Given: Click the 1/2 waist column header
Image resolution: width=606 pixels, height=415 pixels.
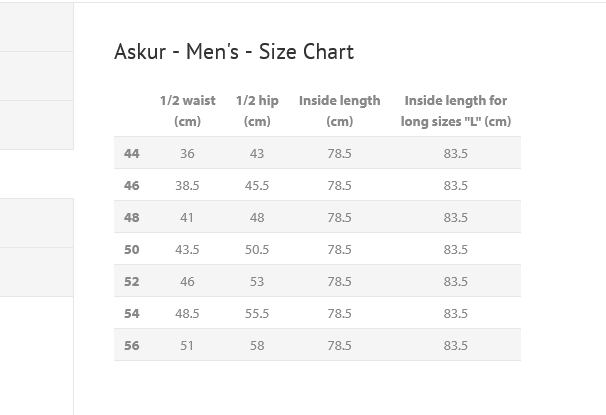Looking at the screenshot, I should point(187,111).
